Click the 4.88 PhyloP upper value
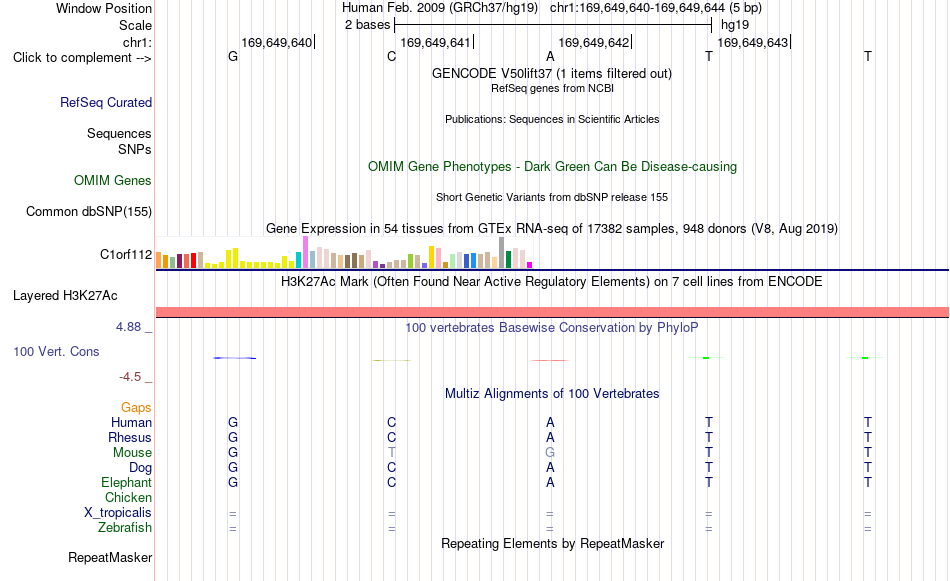 [x=128, y=327]
